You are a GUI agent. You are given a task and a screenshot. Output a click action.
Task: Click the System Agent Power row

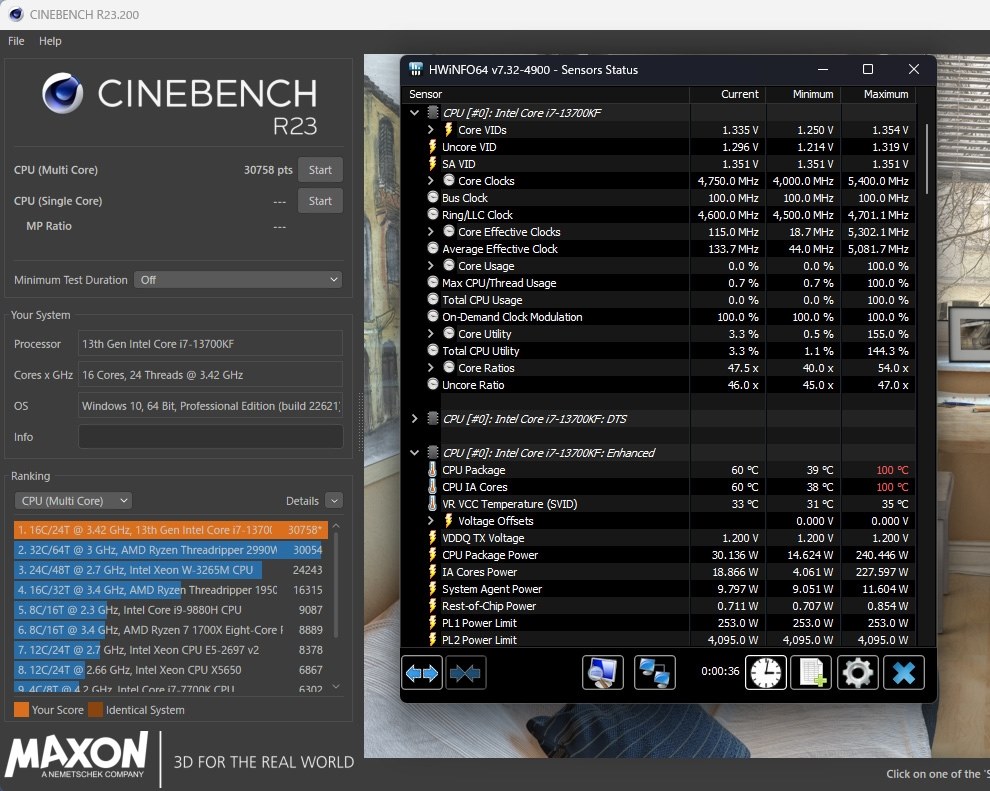pyautogui.click(x=659, y=588)
